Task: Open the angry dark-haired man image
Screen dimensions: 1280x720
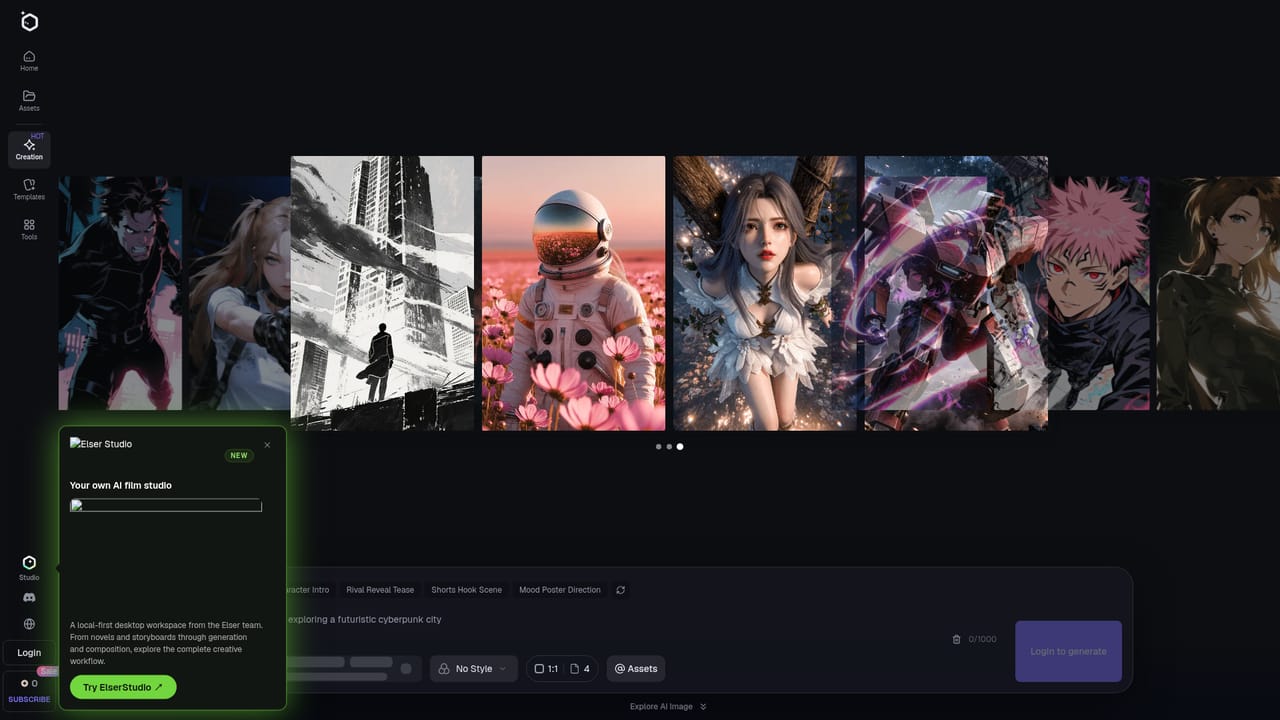Action: pos(120,293)
